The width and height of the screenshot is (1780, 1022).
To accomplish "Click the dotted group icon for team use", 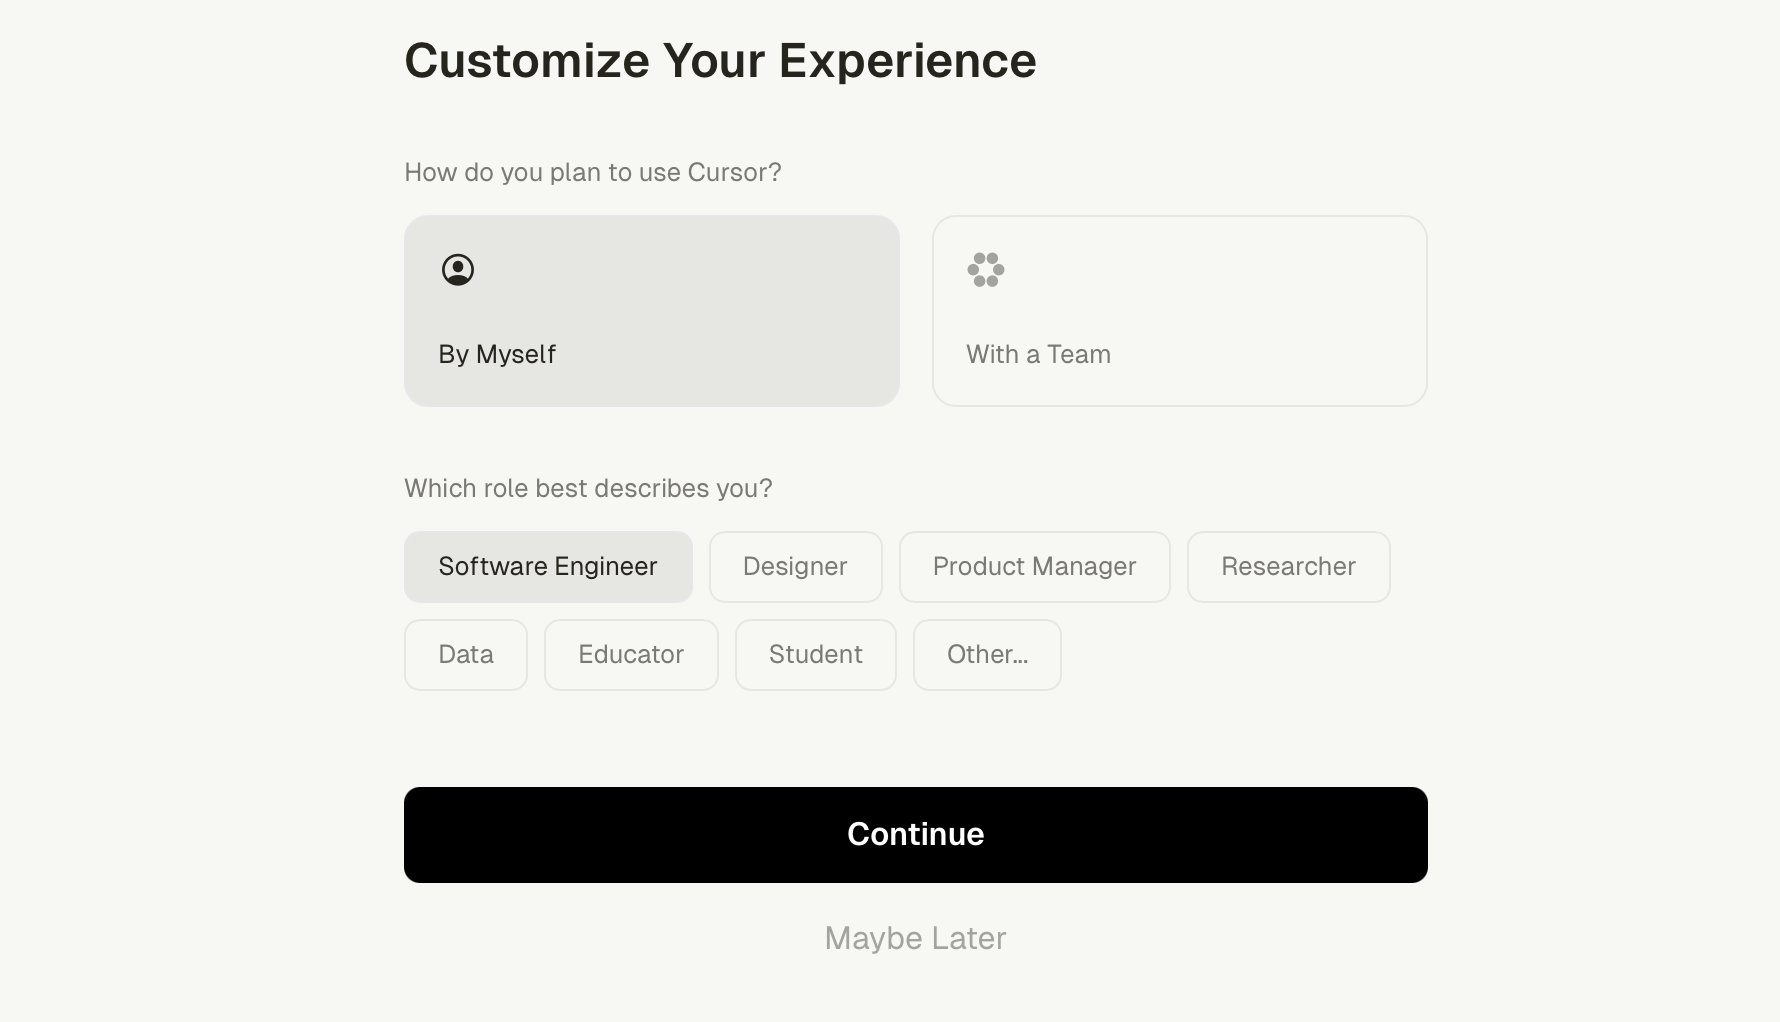I will coord(986,270).
